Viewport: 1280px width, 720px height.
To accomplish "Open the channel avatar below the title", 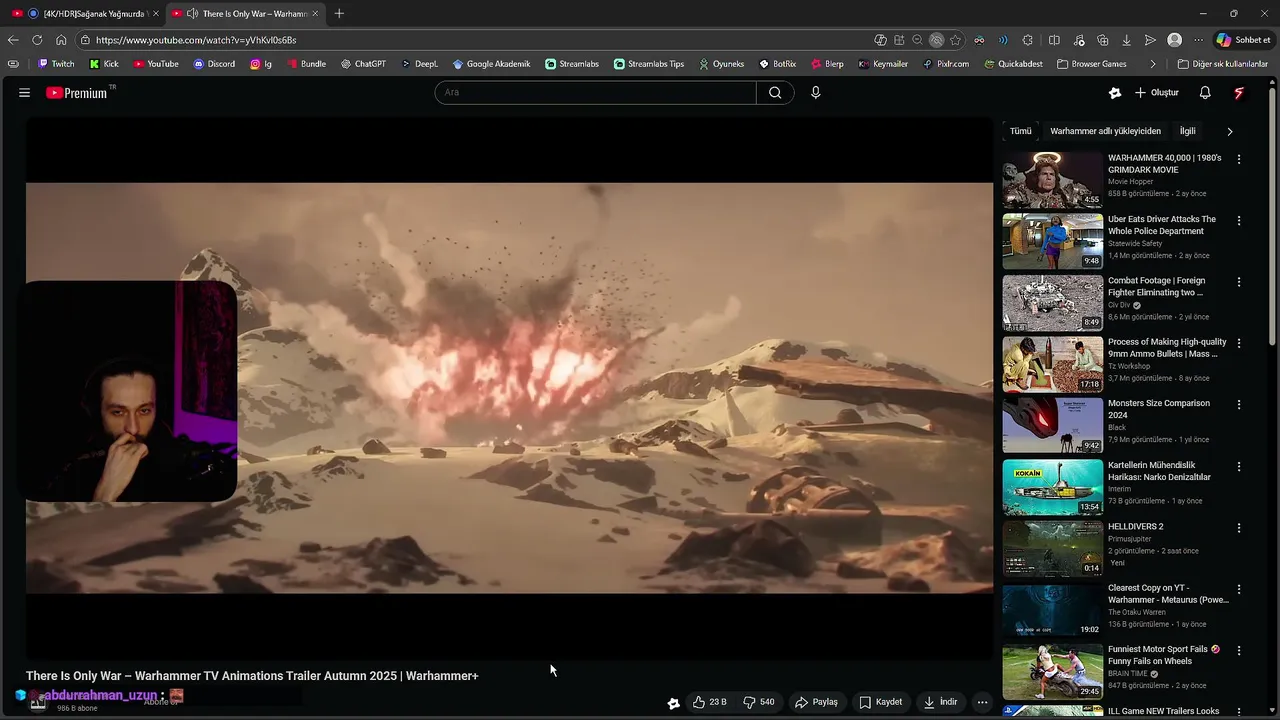I will 37,701.
